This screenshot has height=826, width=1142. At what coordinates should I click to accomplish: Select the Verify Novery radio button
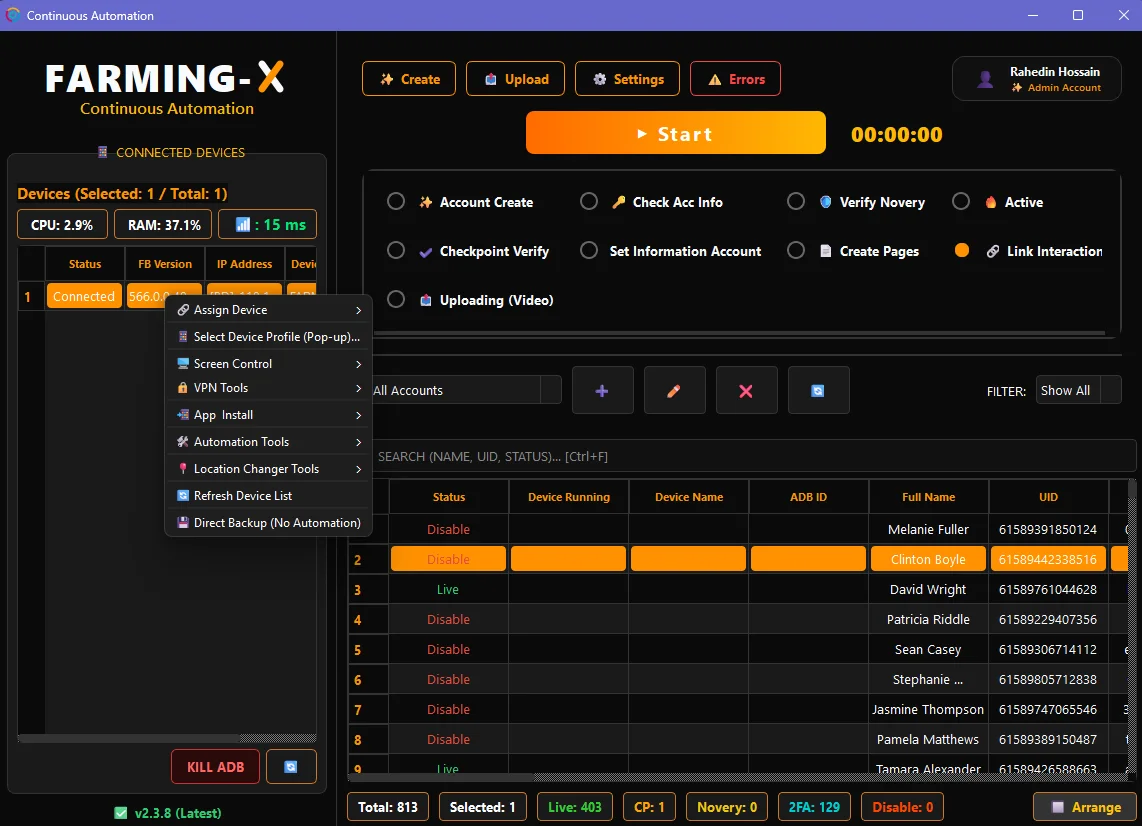795,201
